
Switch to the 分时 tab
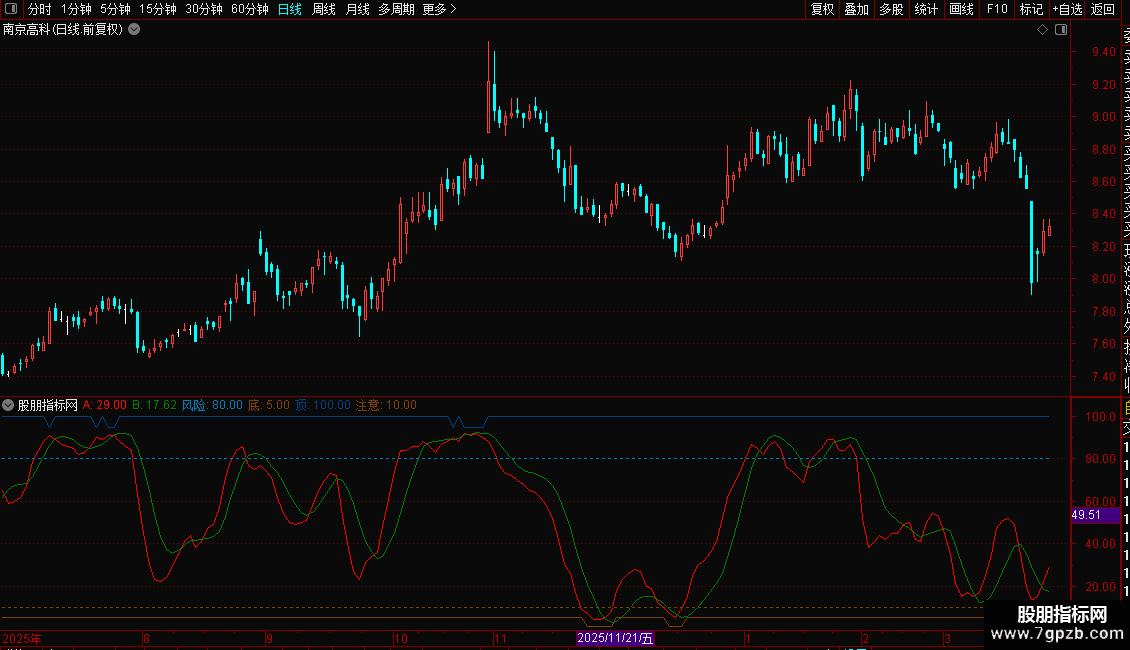39,9
